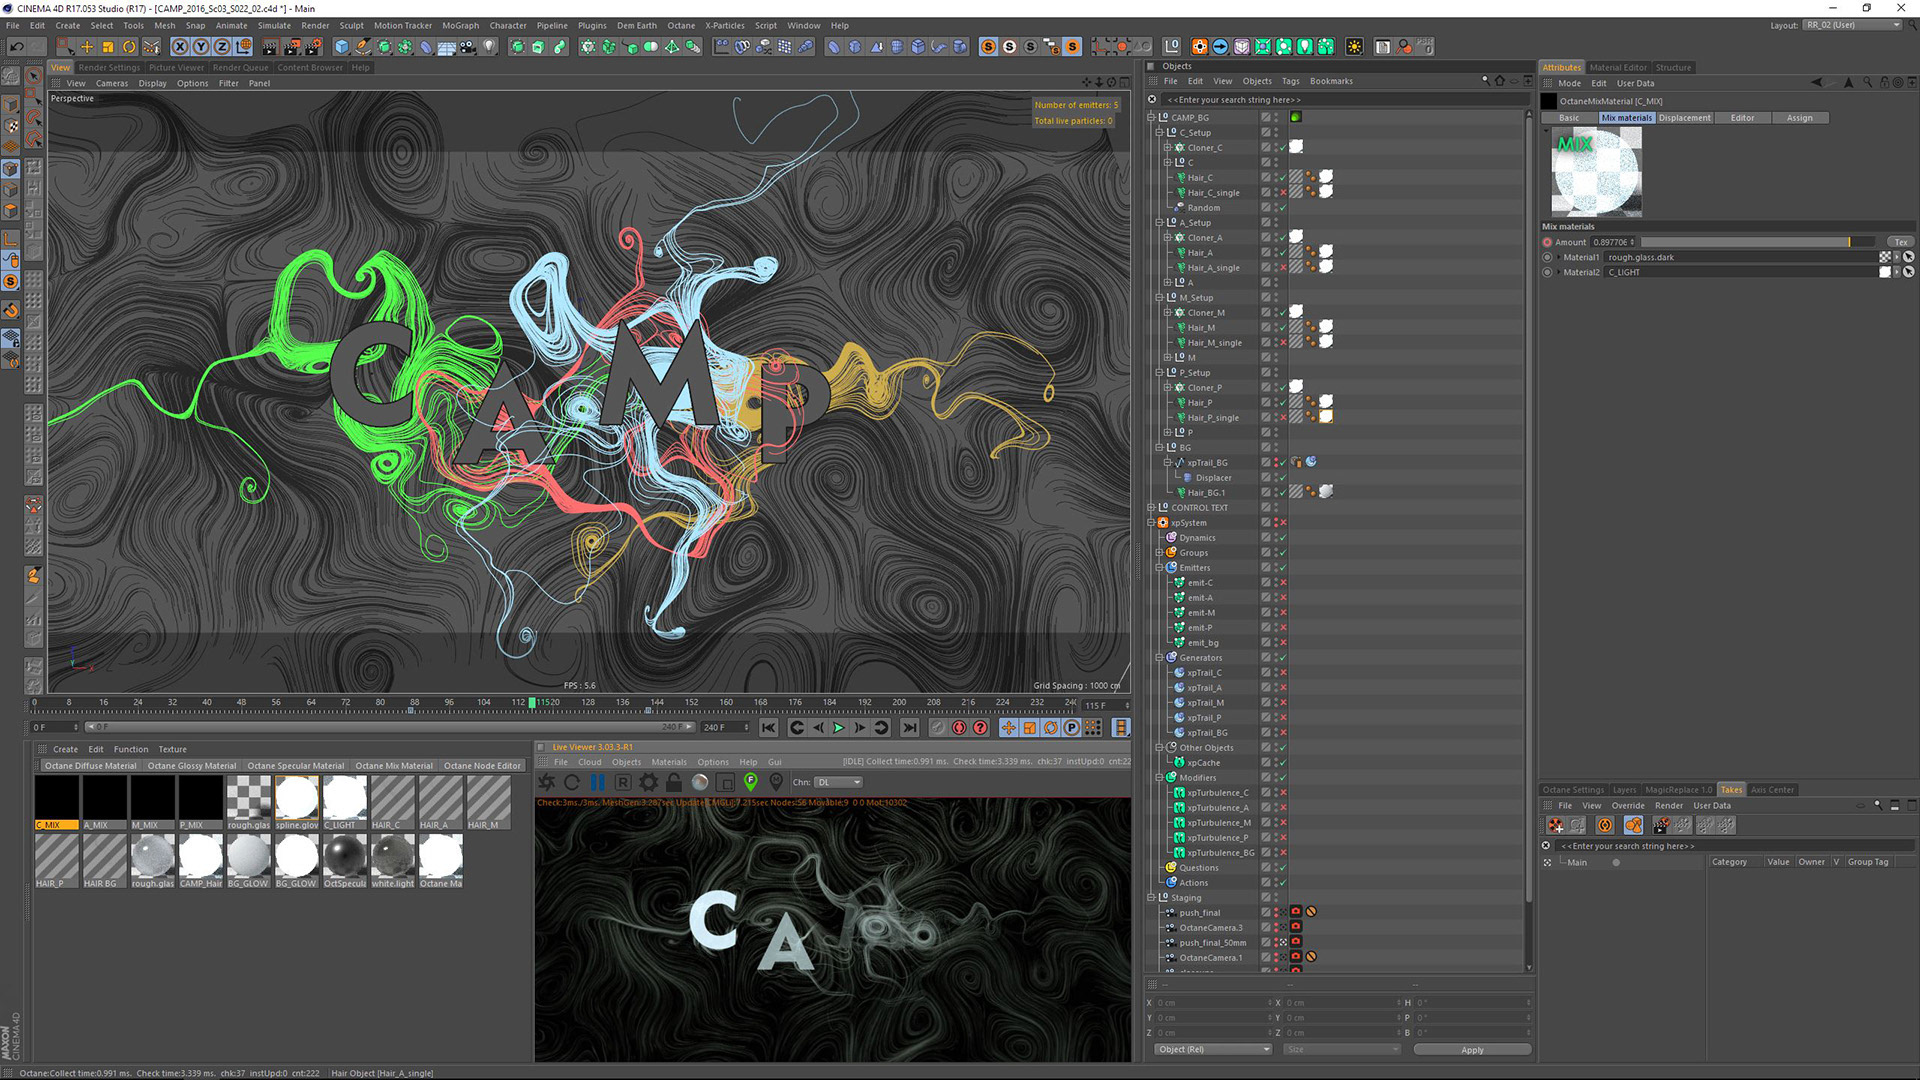Select the OctSpecular material thumbnail

coord(344,859)
